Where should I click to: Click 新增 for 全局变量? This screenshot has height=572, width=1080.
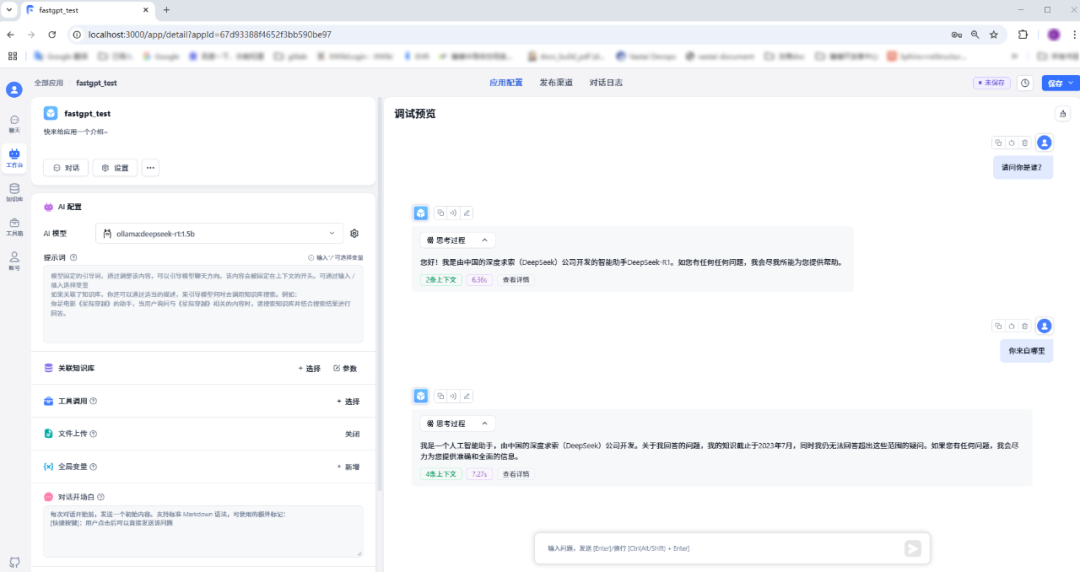[348, 467]
